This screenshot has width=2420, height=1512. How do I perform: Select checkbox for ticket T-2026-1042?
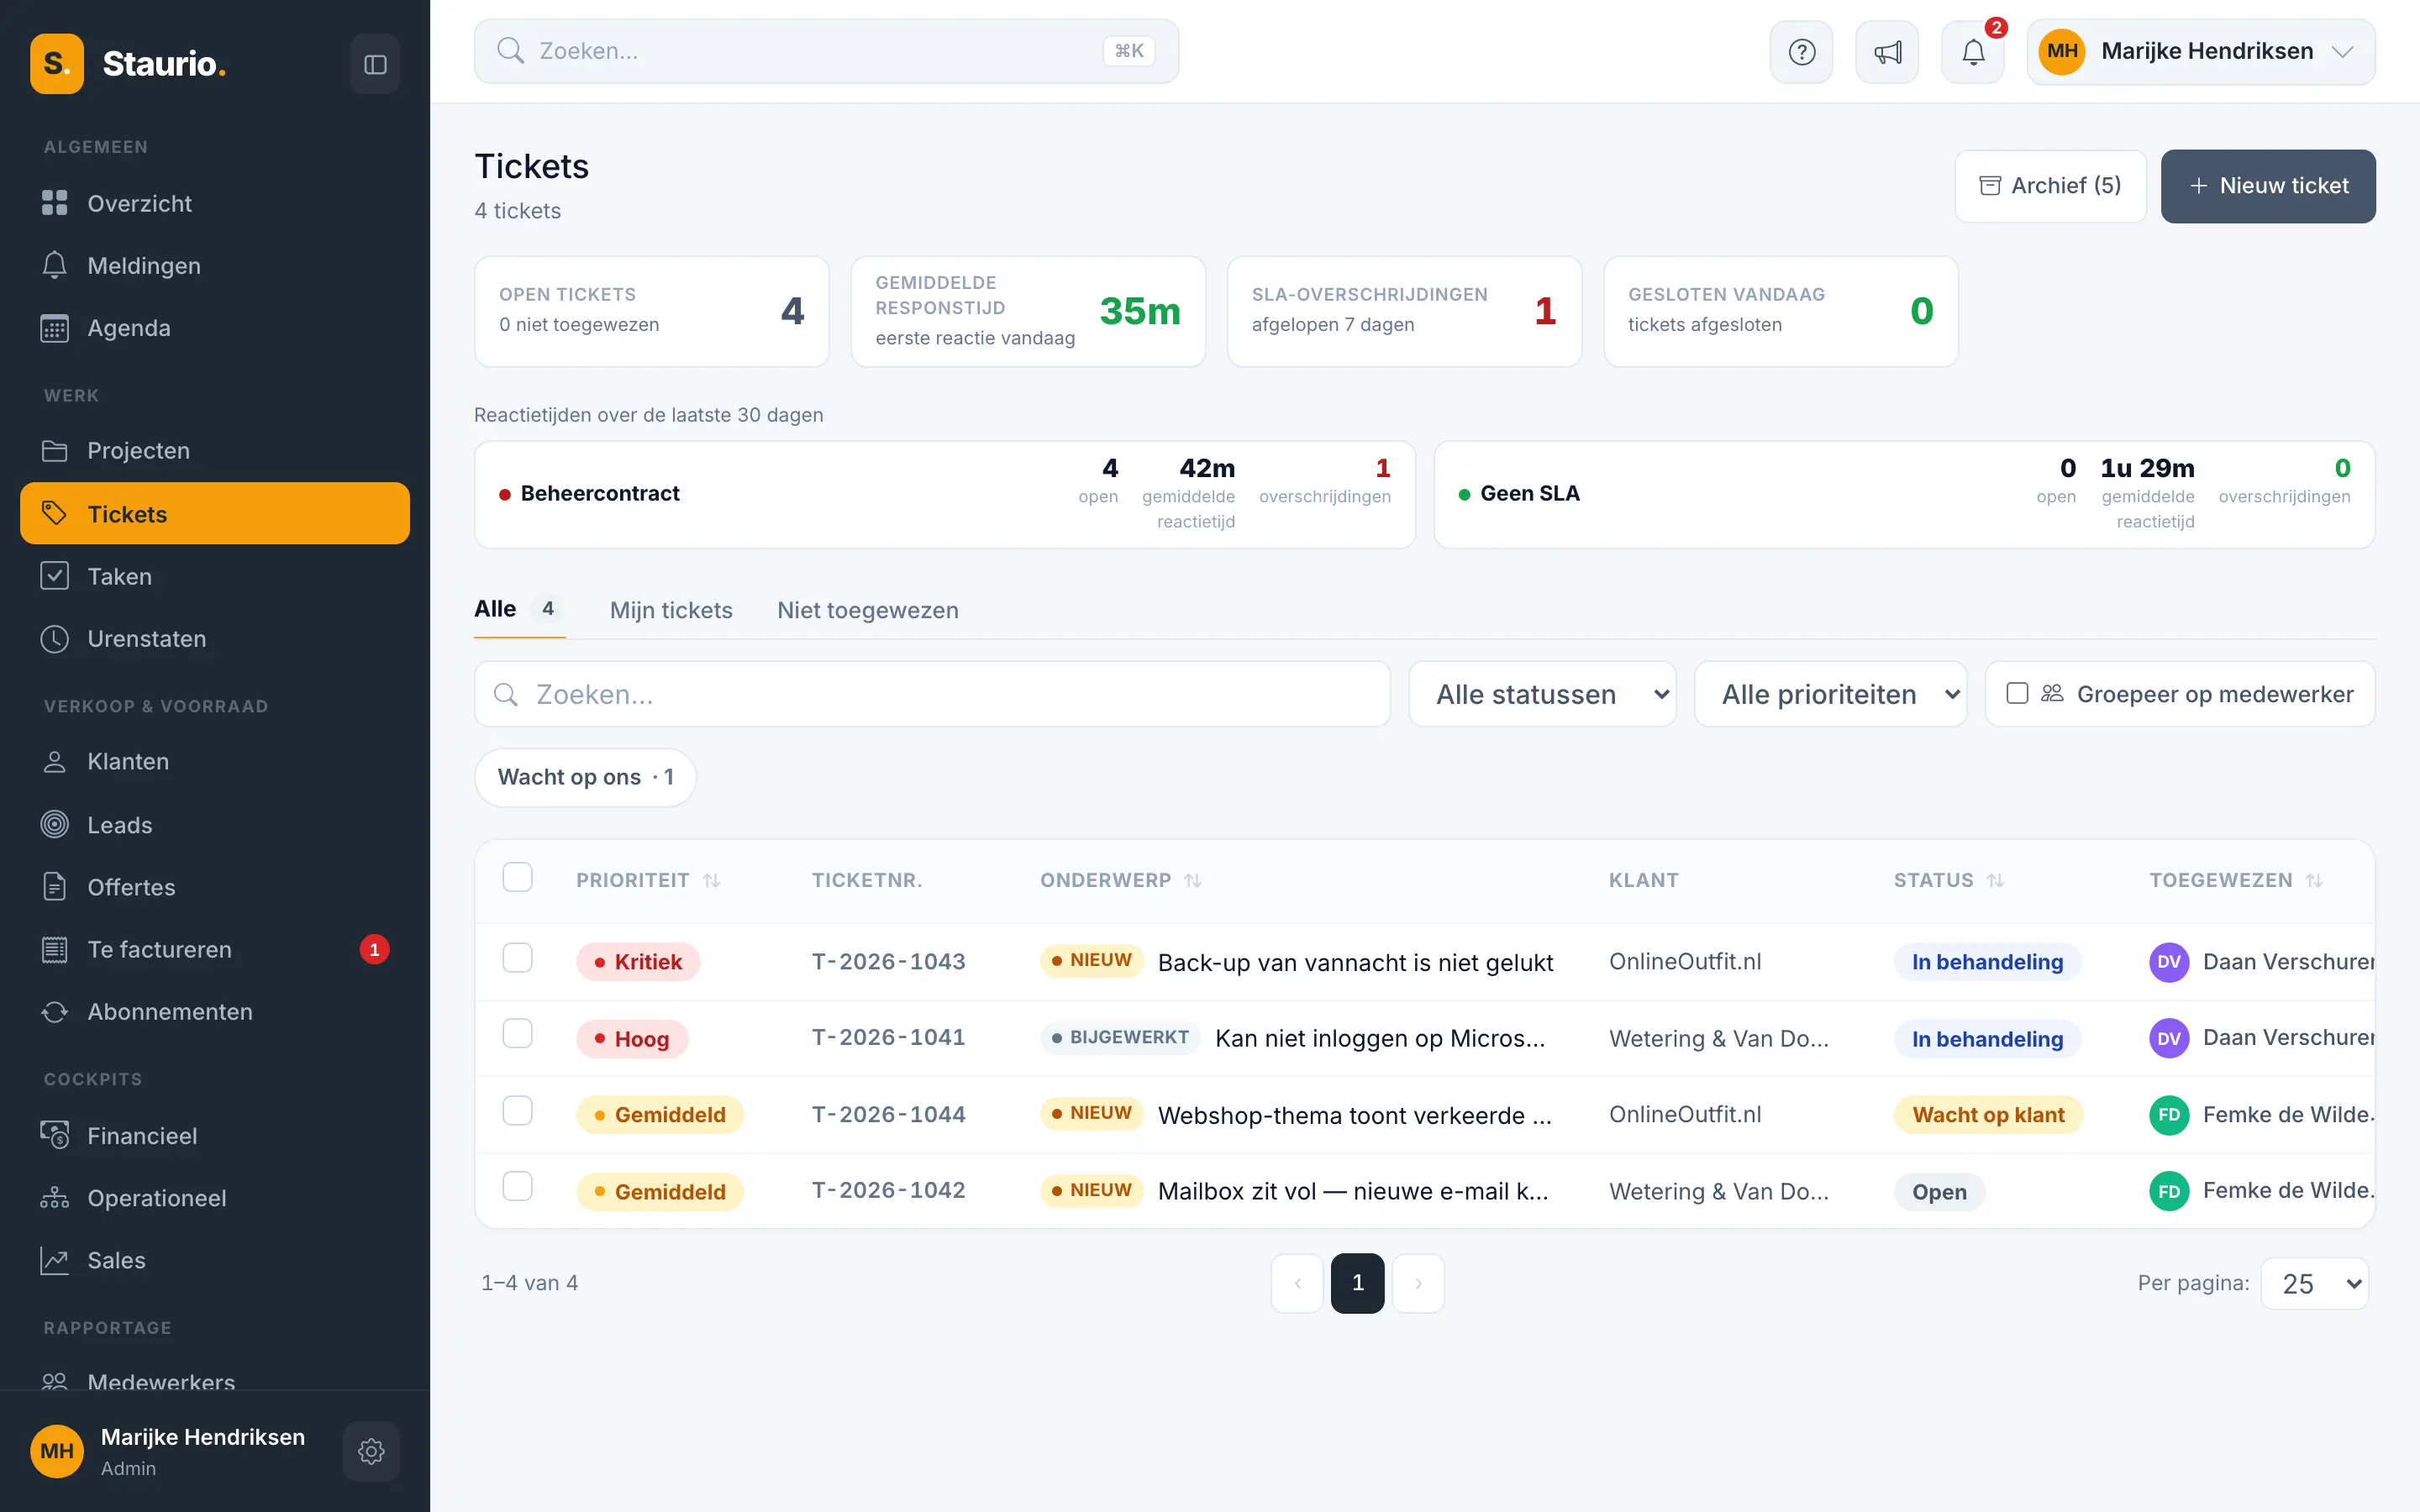coord(517,1187)
